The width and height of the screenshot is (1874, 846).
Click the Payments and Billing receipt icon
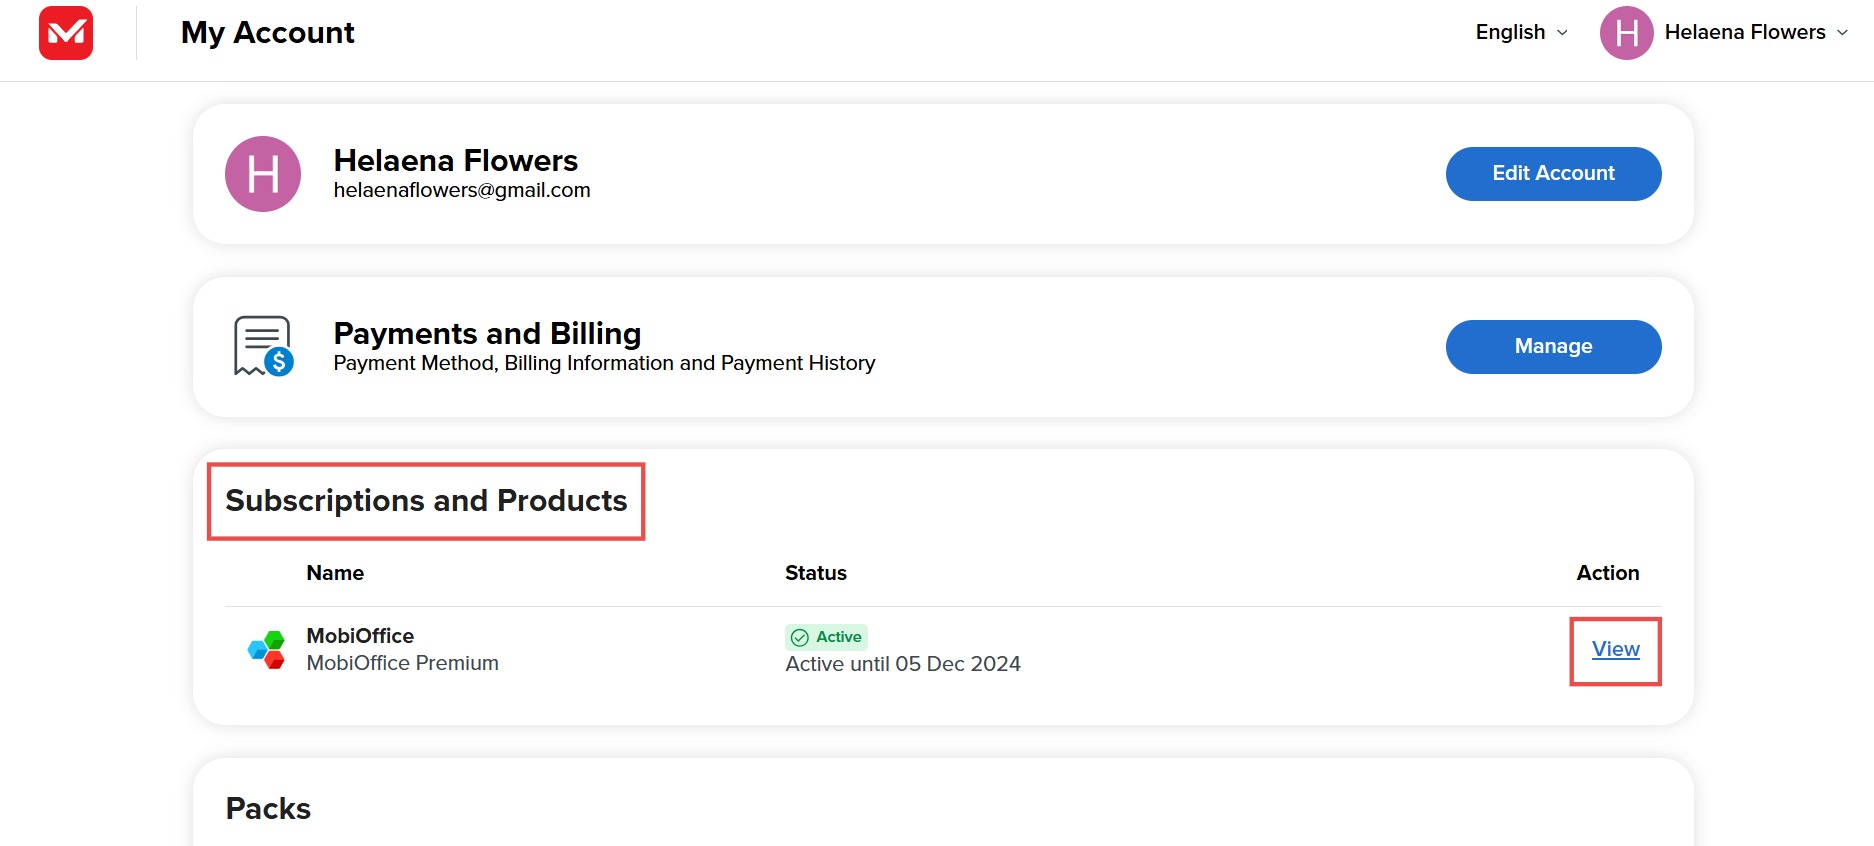pos(263,346)
